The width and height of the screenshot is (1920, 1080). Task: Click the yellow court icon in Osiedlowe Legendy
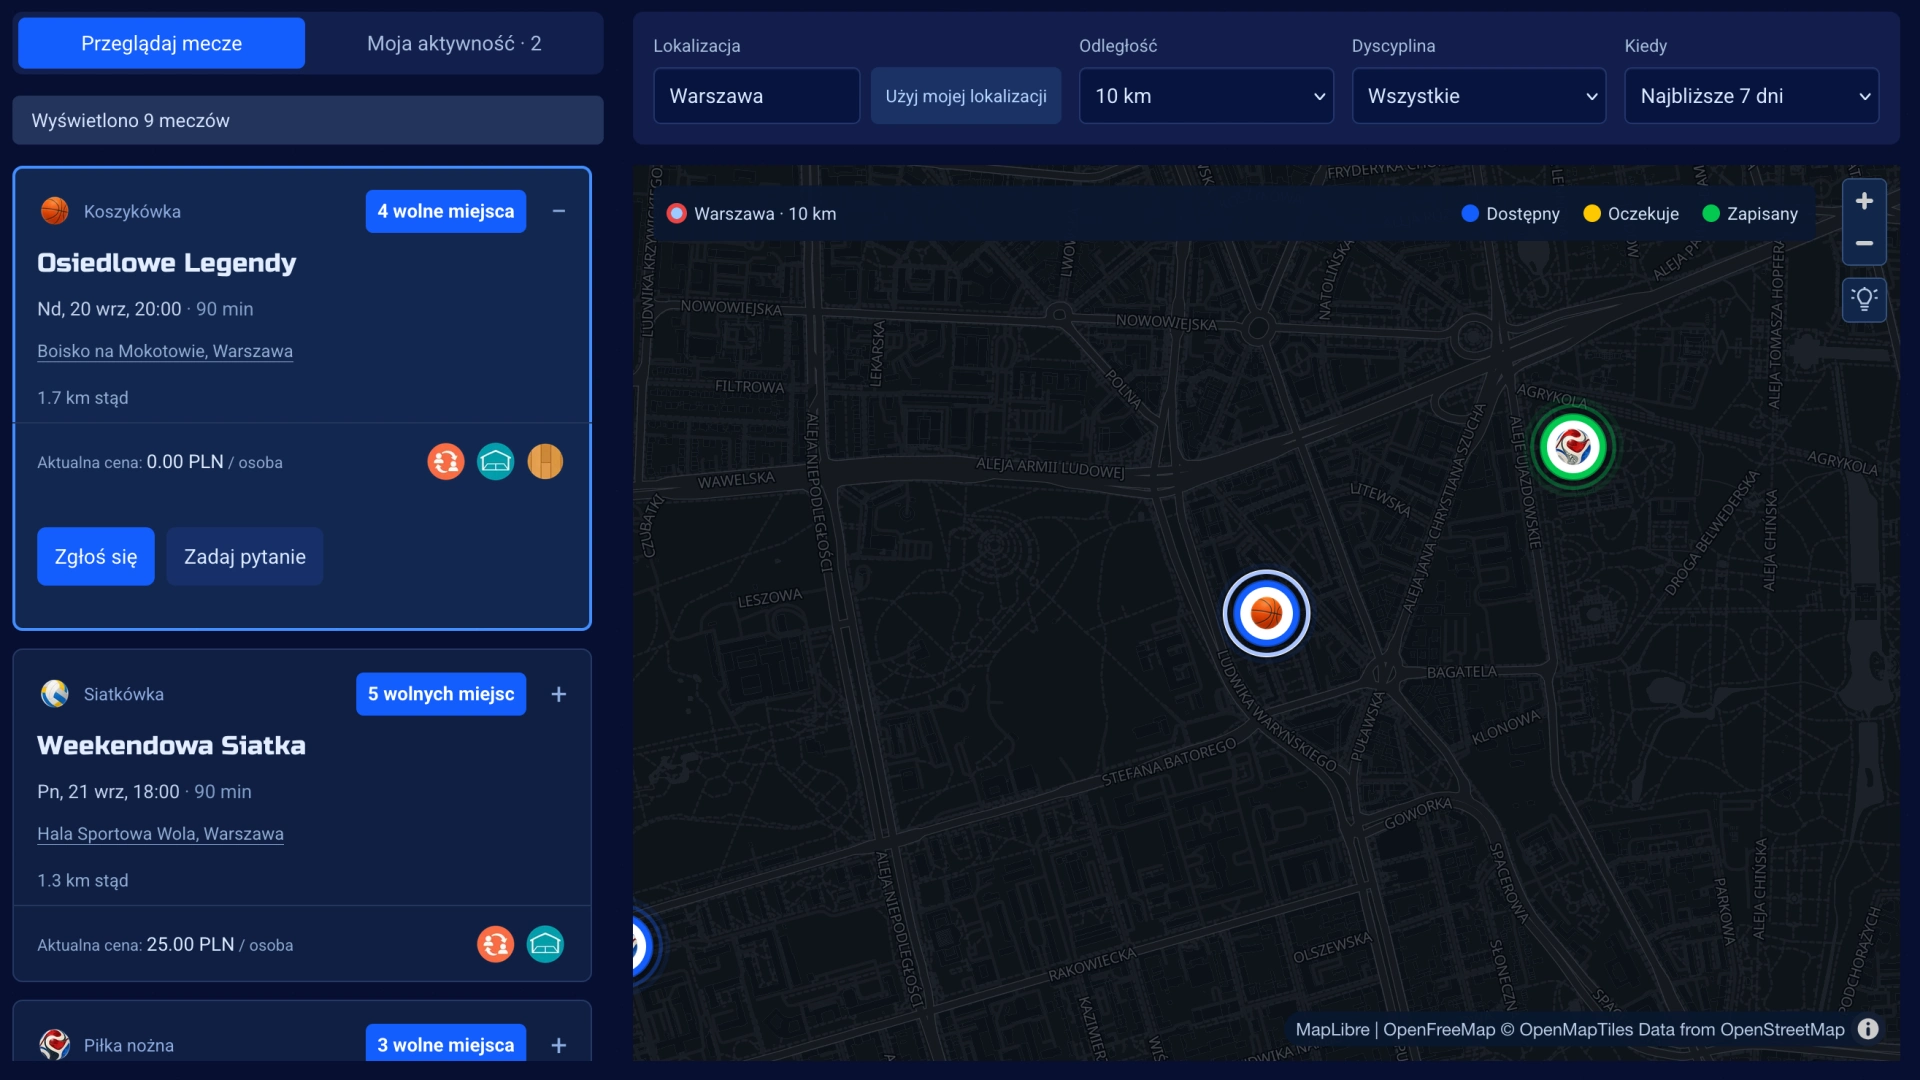[545, 462]
